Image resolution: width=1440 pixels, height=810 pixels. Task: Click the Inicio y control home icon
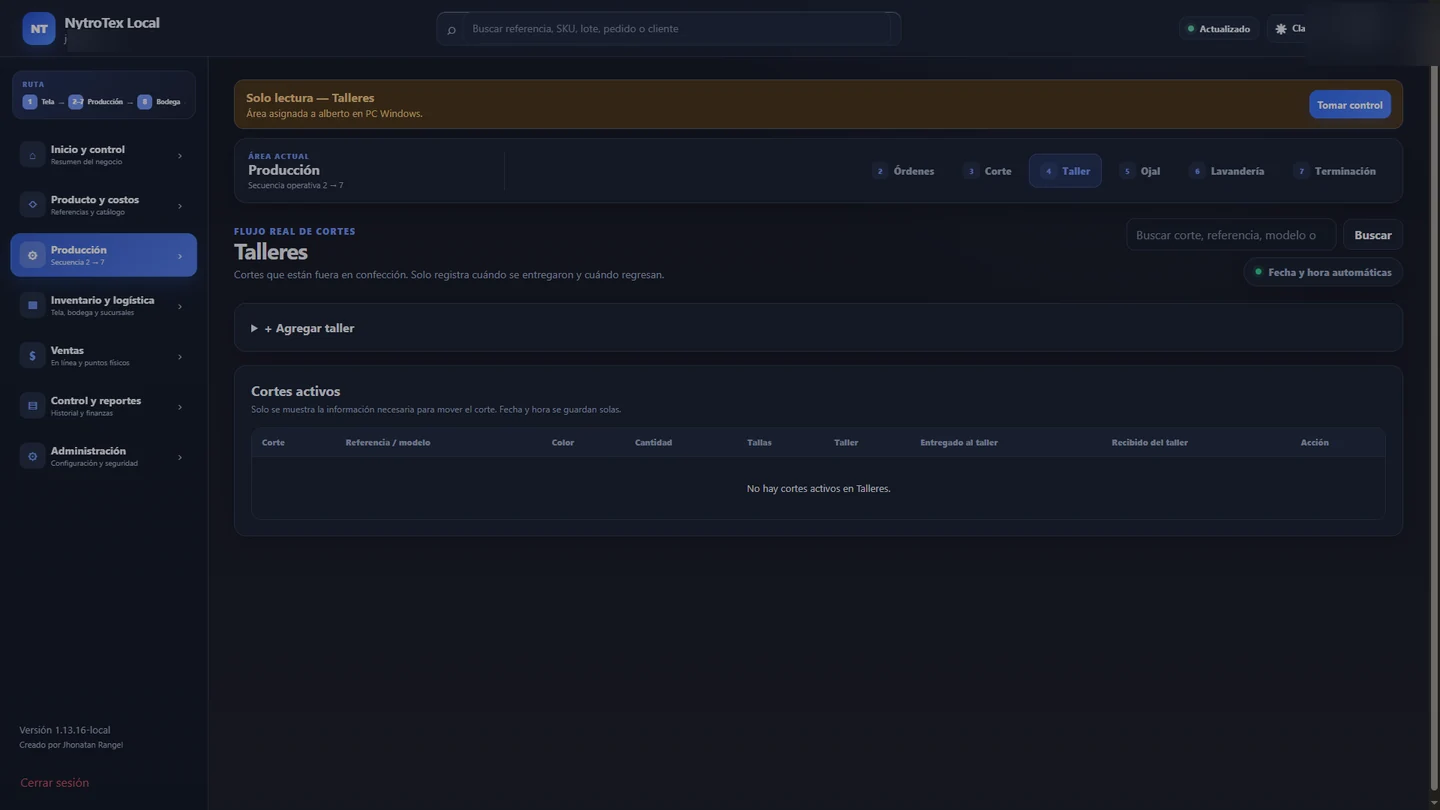(32, 155)
